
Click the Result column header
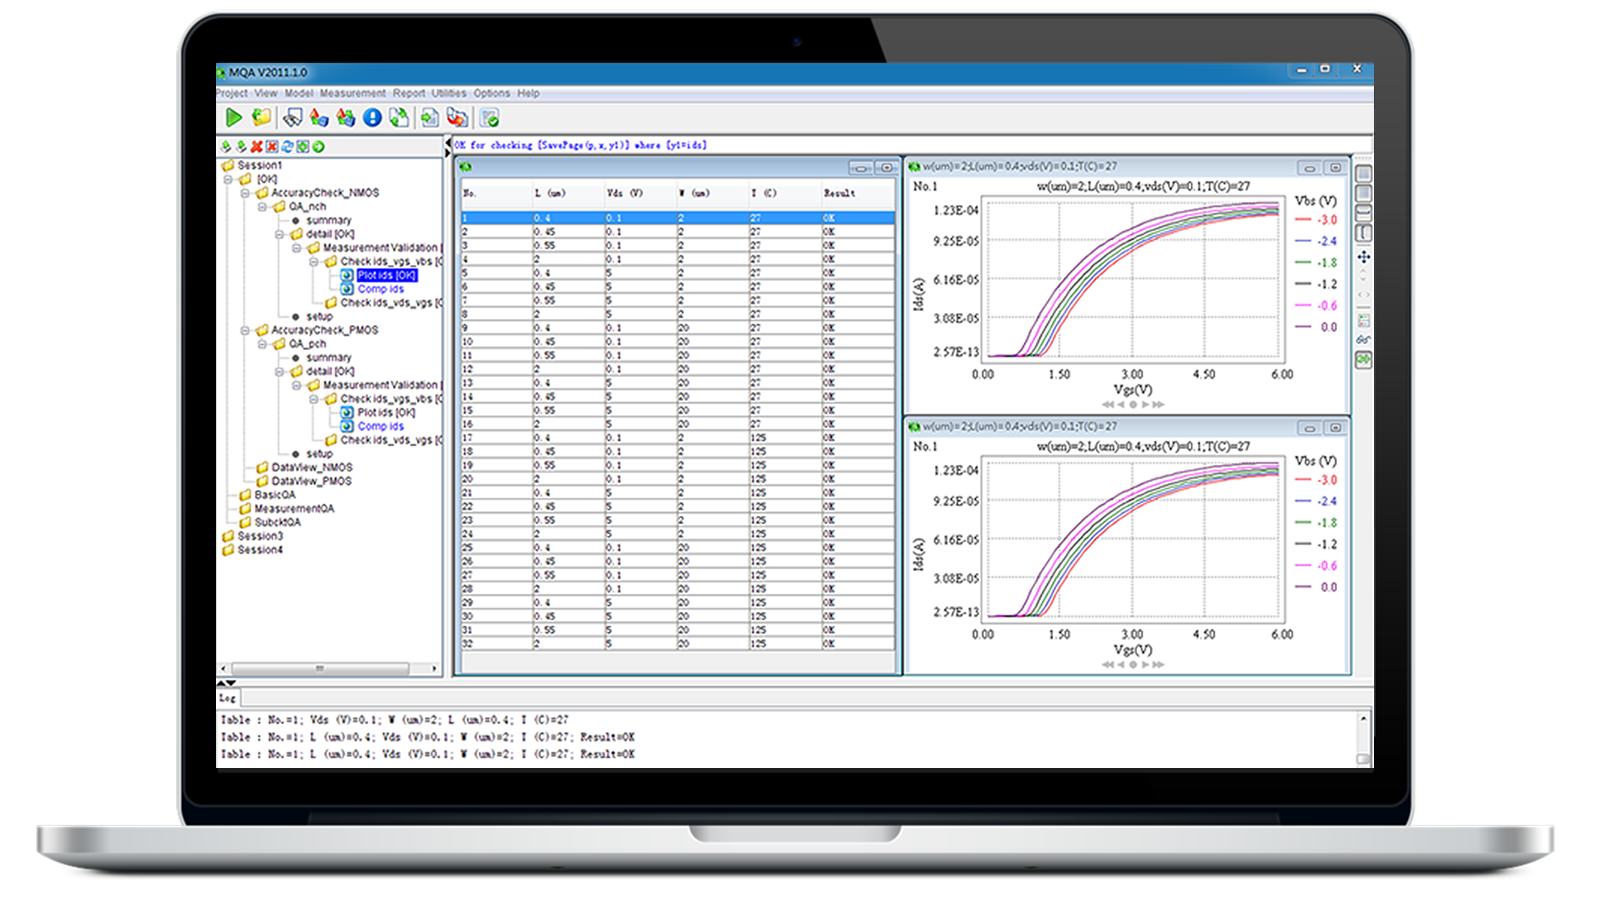pyautogui.click(x=857, y=193)
